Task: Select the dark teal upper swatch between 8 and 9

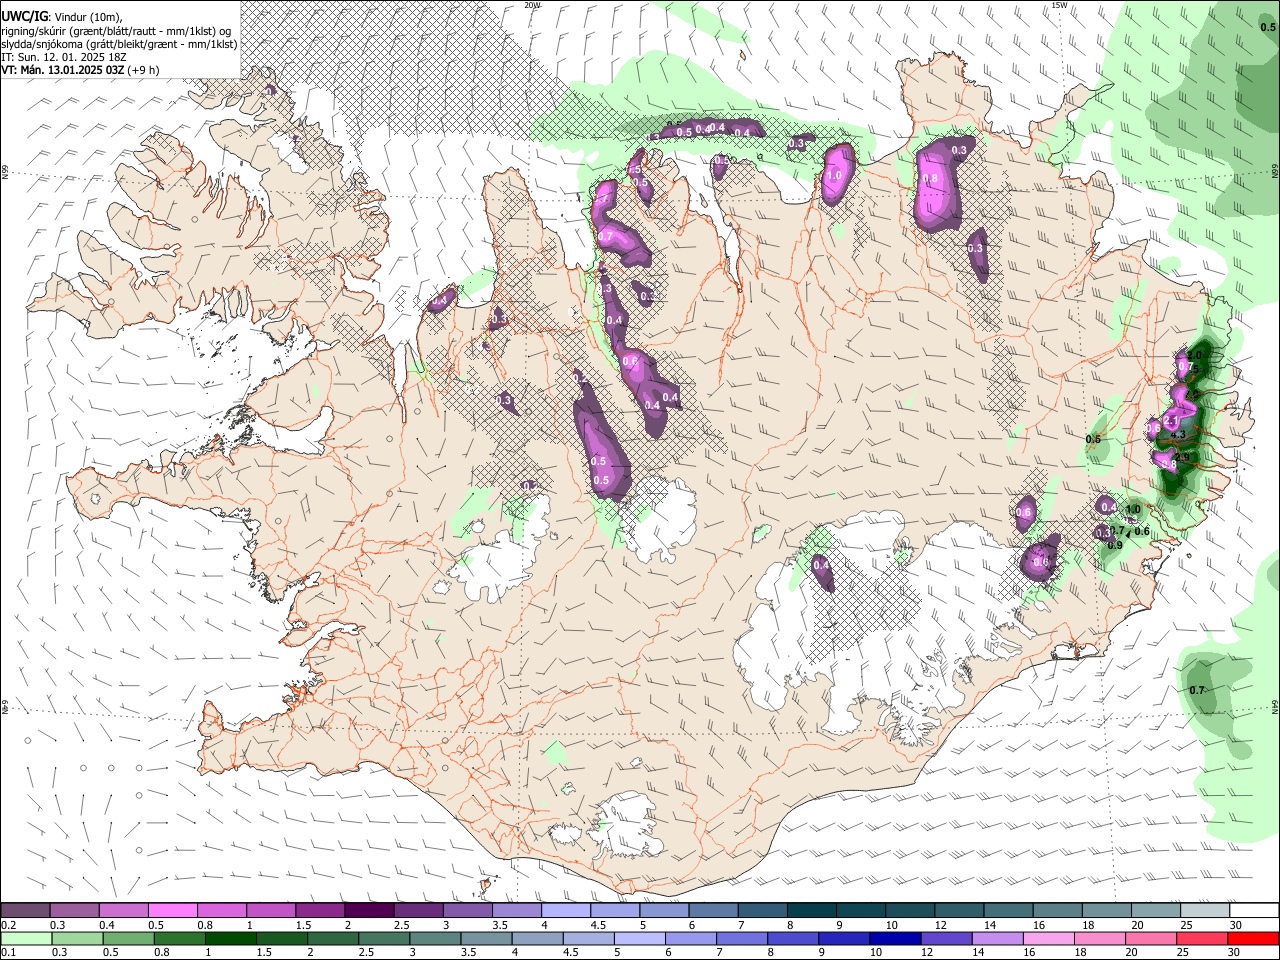Action: click(812, 910)
